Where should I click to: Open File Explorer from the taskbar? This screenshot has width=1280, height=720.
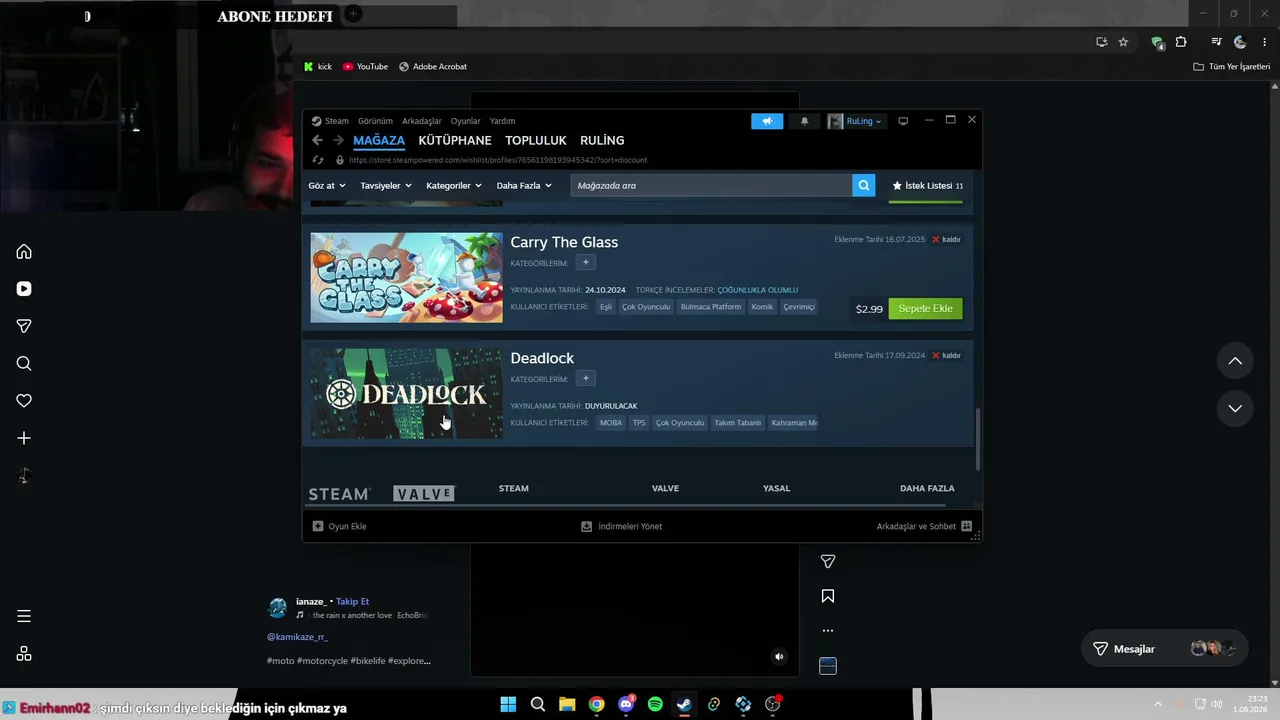click(x=567, y=704)
